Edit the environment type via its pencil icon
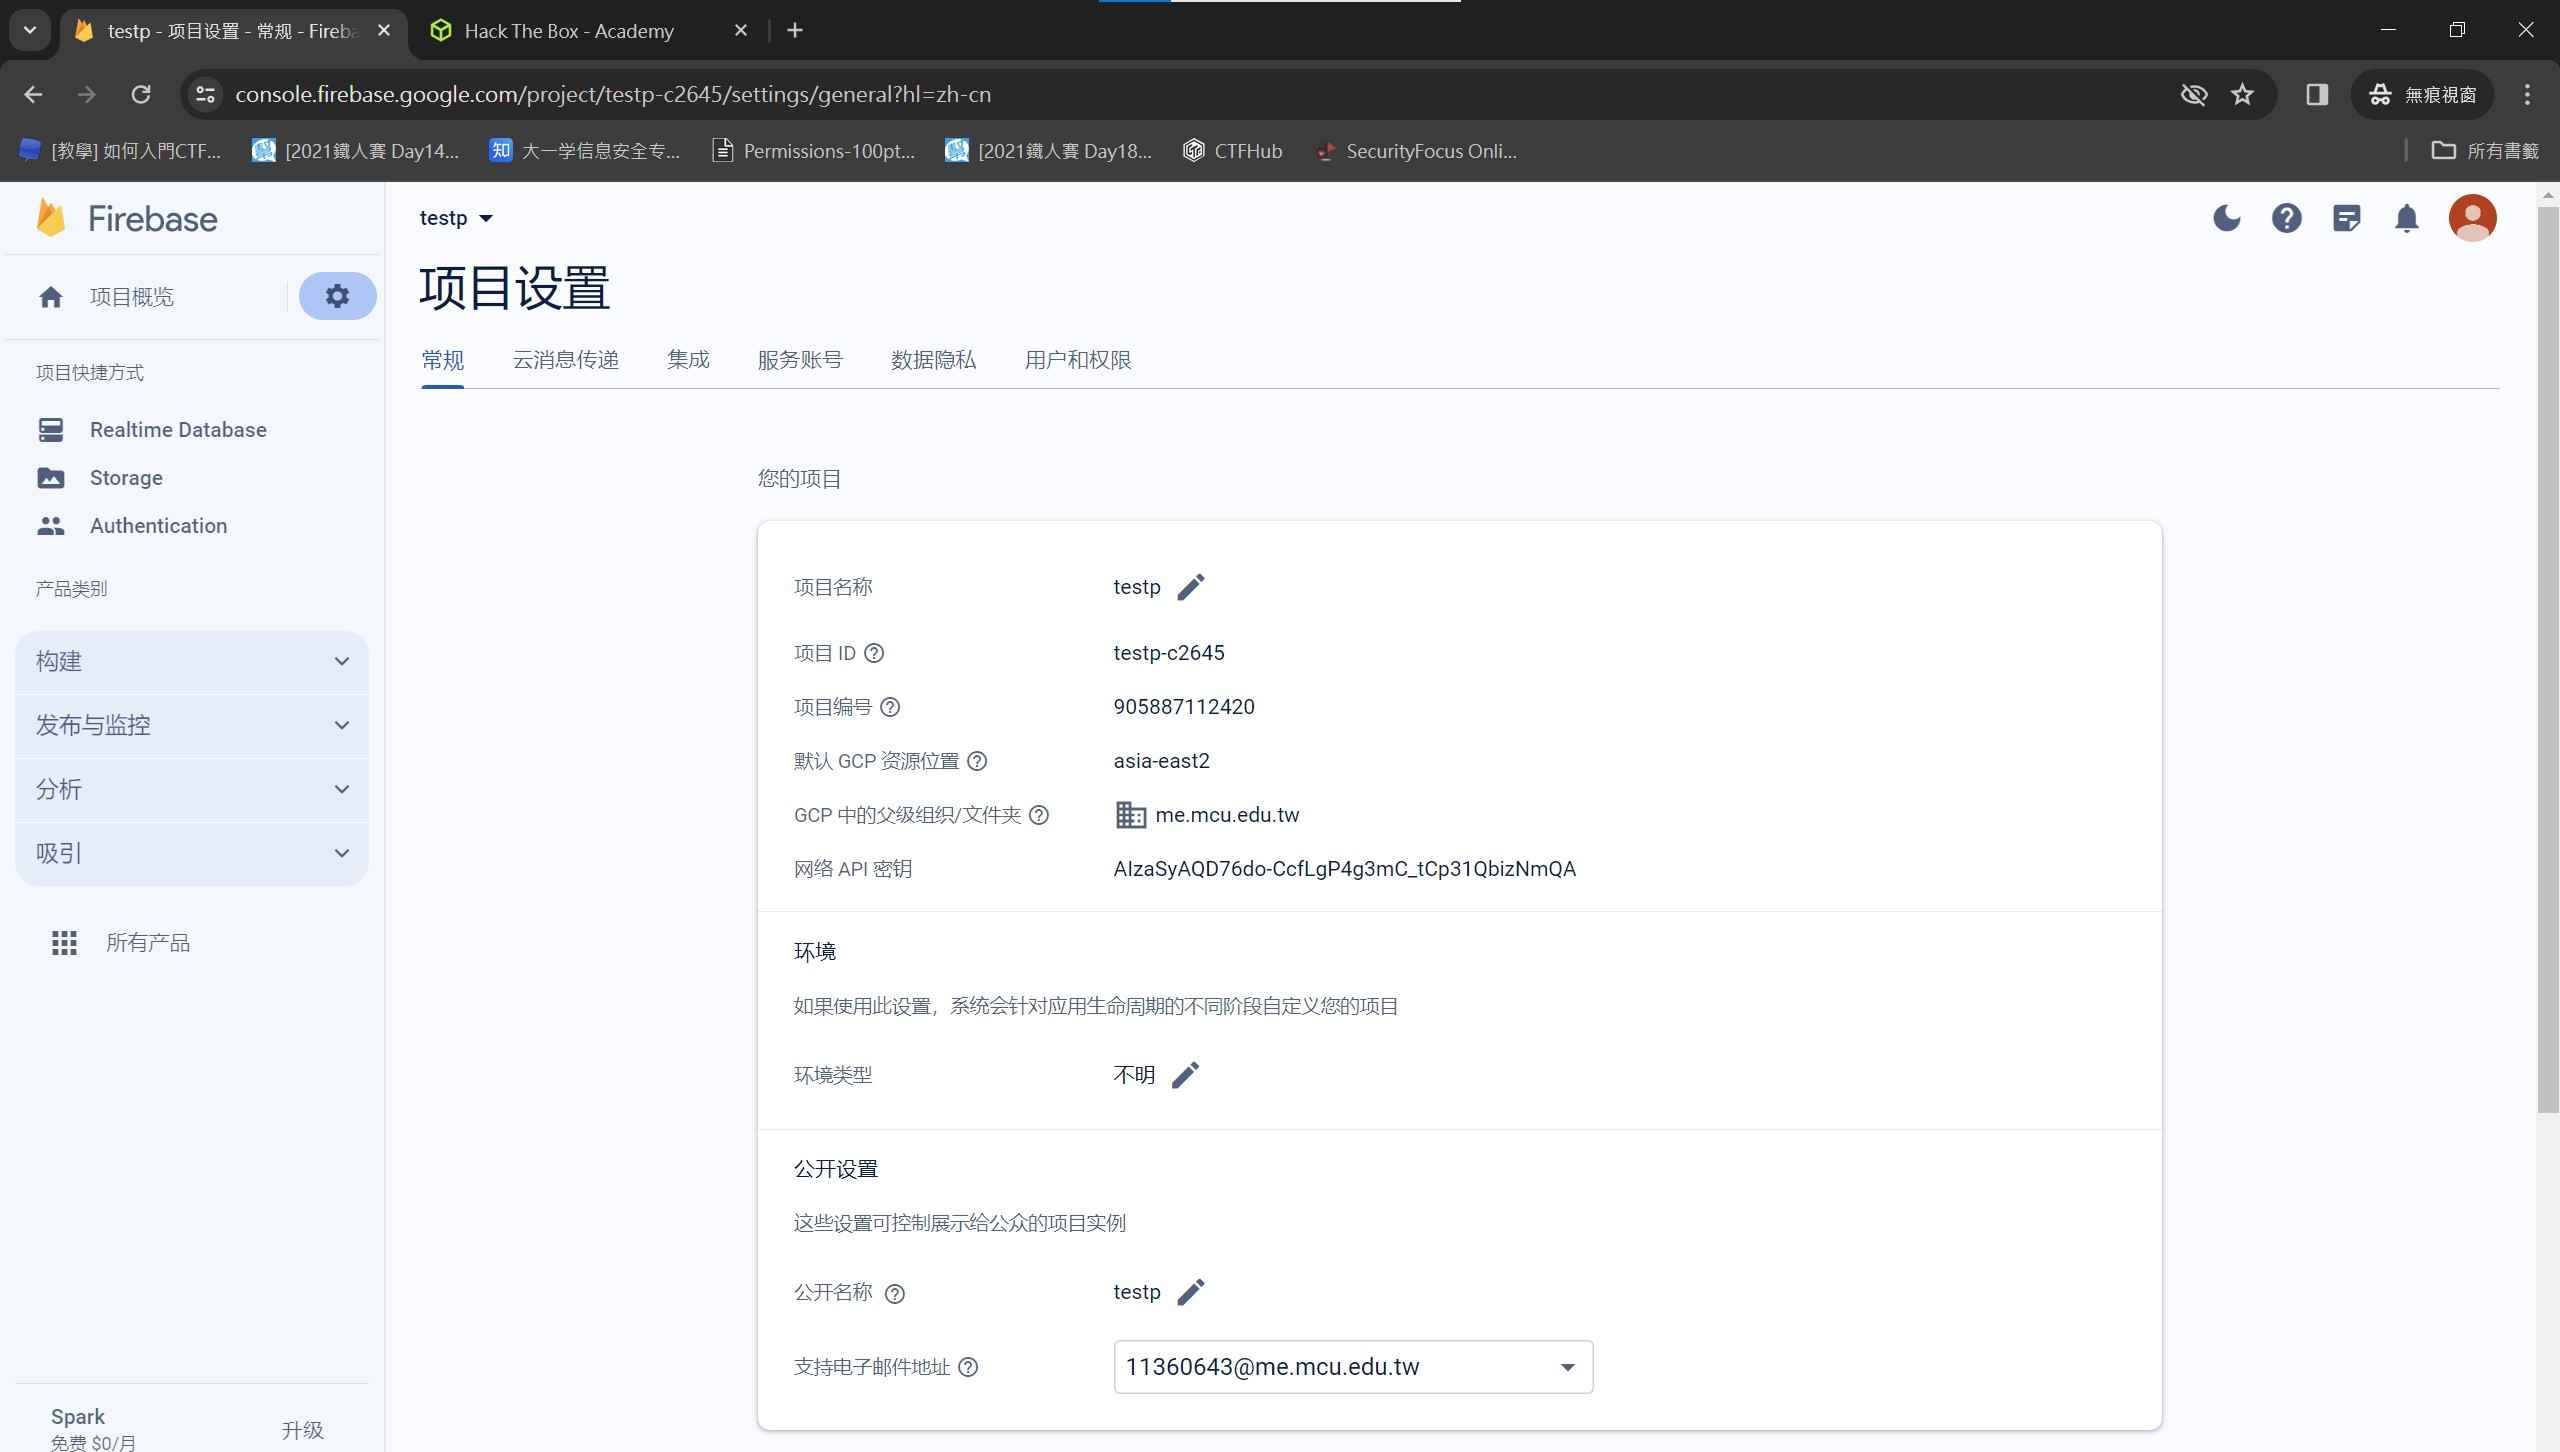Screen dimensions: 2560x1452 [x=1185, y=1075]
